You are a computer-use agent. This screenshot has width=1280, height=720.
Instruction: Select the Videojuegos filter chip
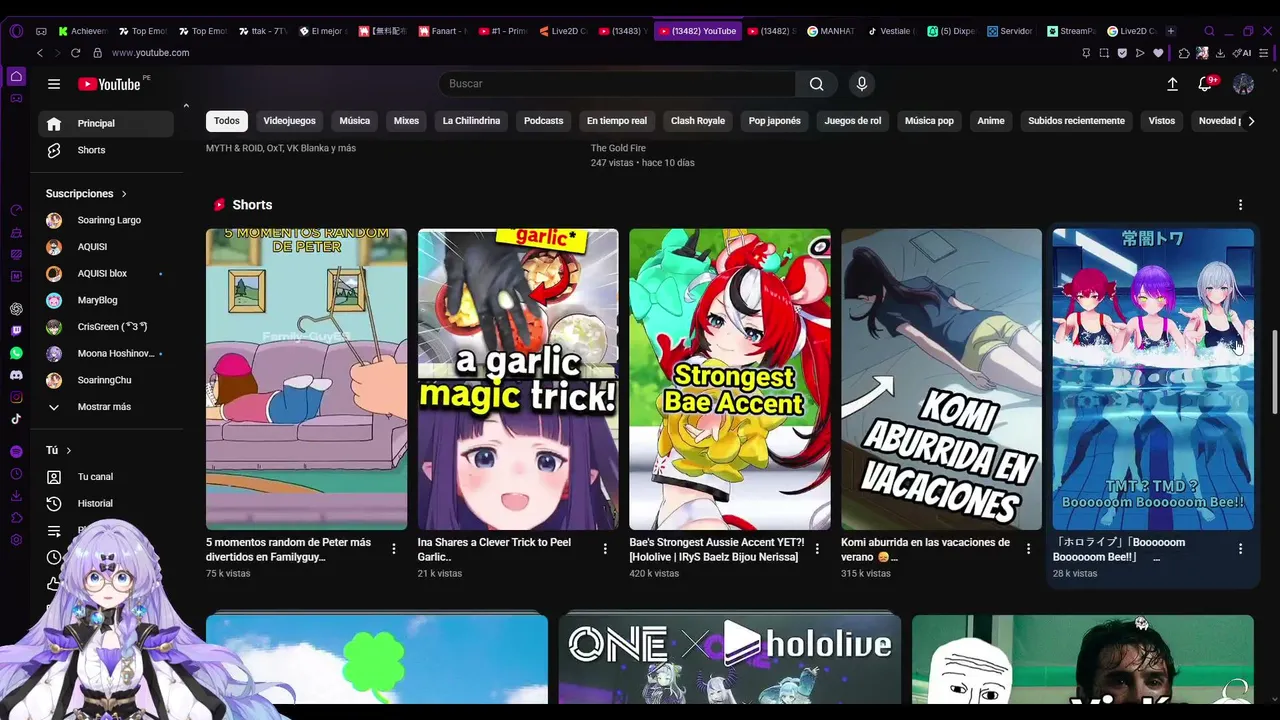(x=289, y=121)
